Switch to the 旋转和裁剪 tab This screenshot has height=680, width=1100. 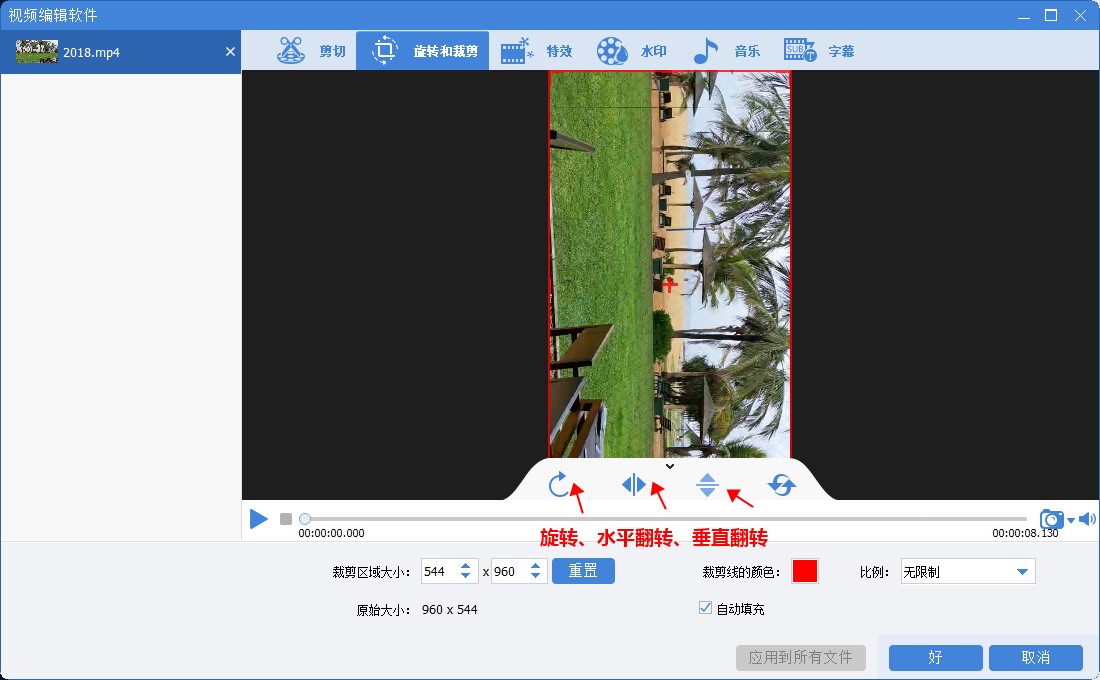click(x=423, y=51)
